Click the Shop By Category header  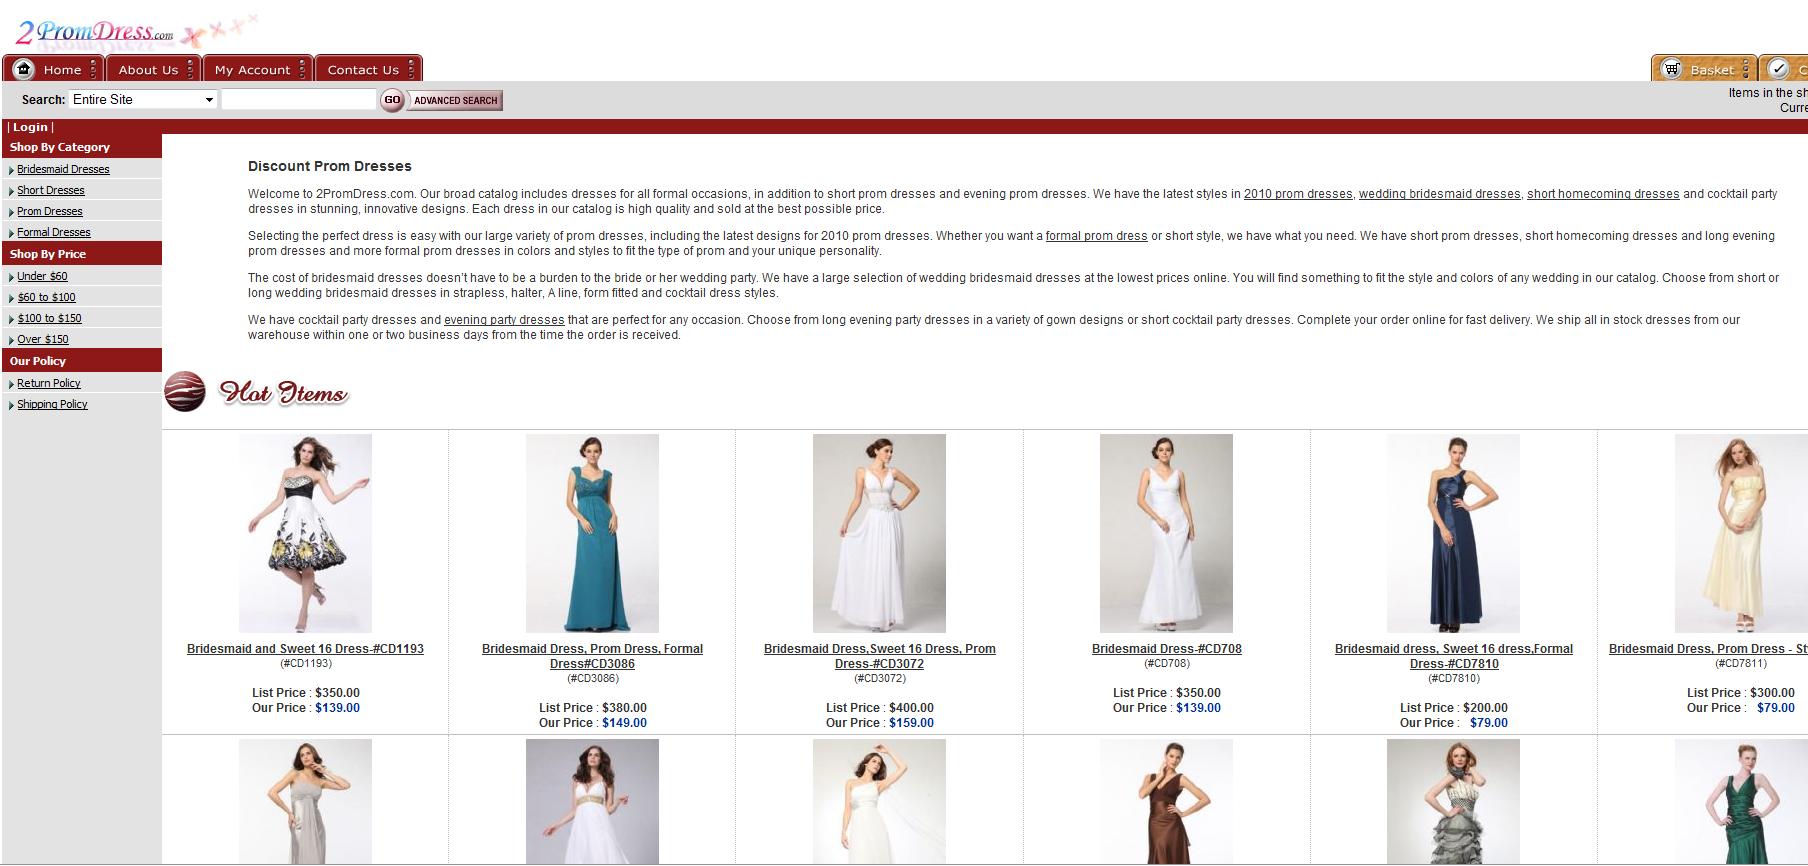(x=82, y=147)
